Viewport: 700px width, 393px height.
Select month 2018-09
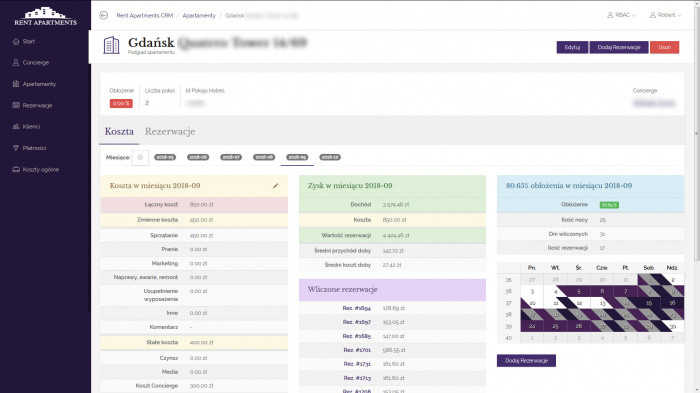point(297,157)
